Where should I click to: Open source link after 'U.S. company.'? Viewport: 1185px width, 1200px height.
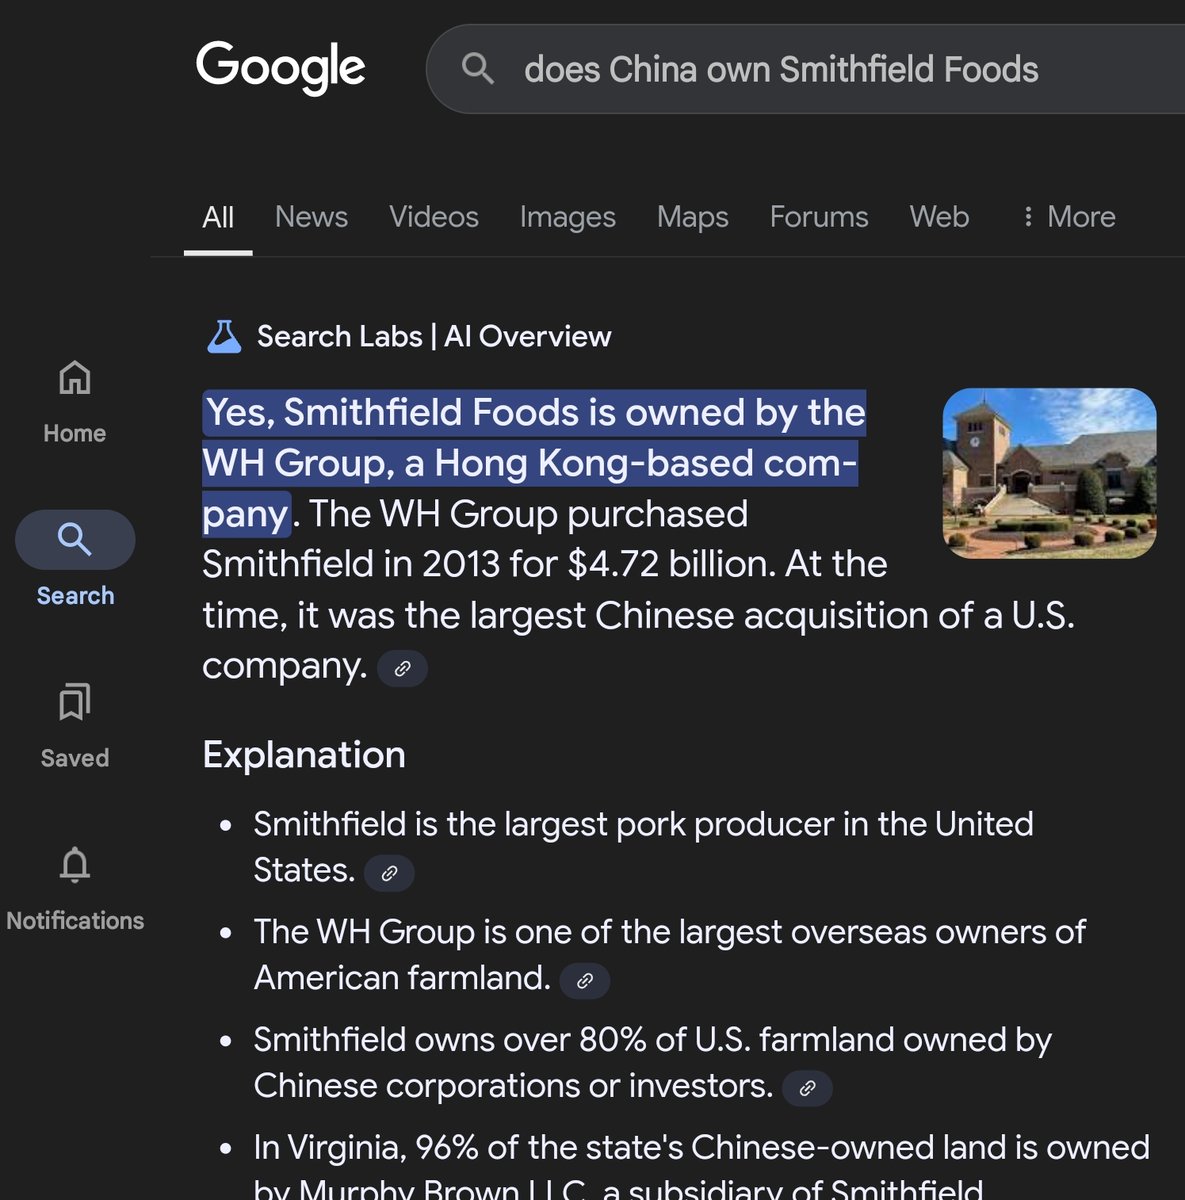pos(402,668)
